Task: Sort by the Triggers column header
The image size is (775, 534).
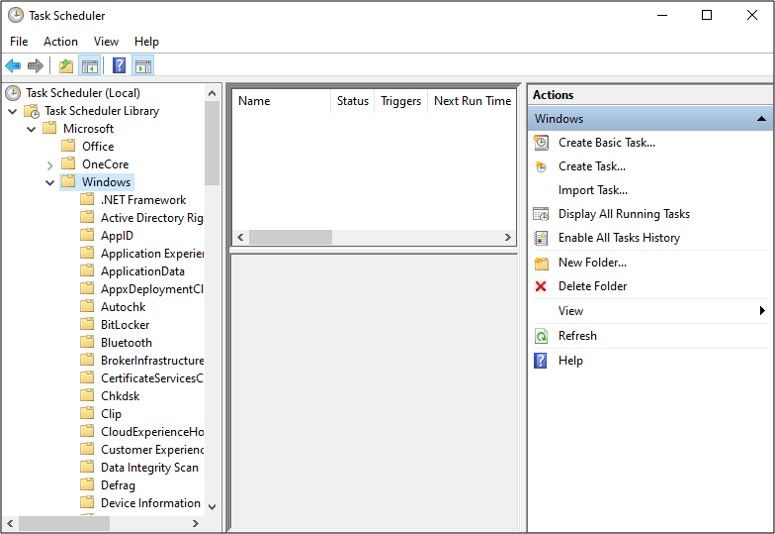Action: coord(401,101)
